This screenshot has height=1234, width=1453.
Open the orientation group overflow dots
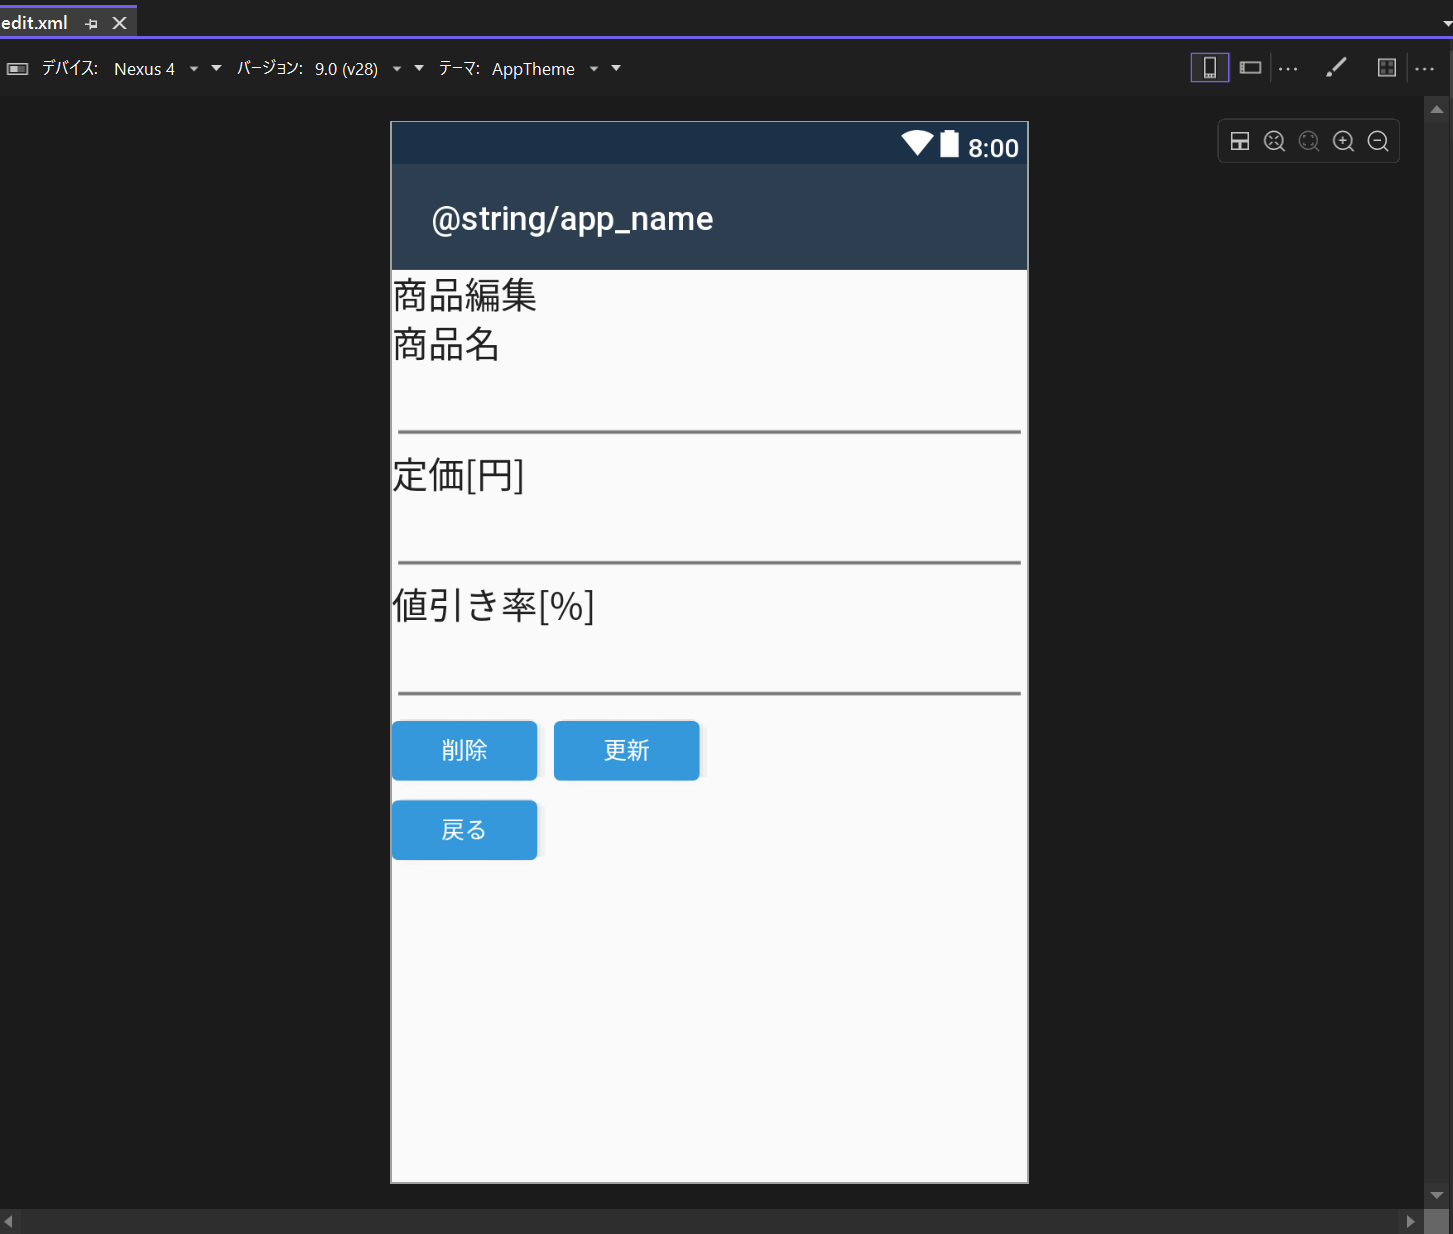pos(1288,68)
